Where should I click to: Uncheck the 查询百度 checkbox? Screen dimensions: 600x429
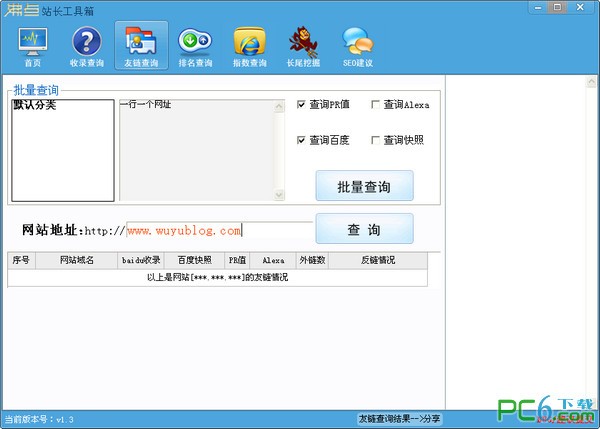point(301,140)
